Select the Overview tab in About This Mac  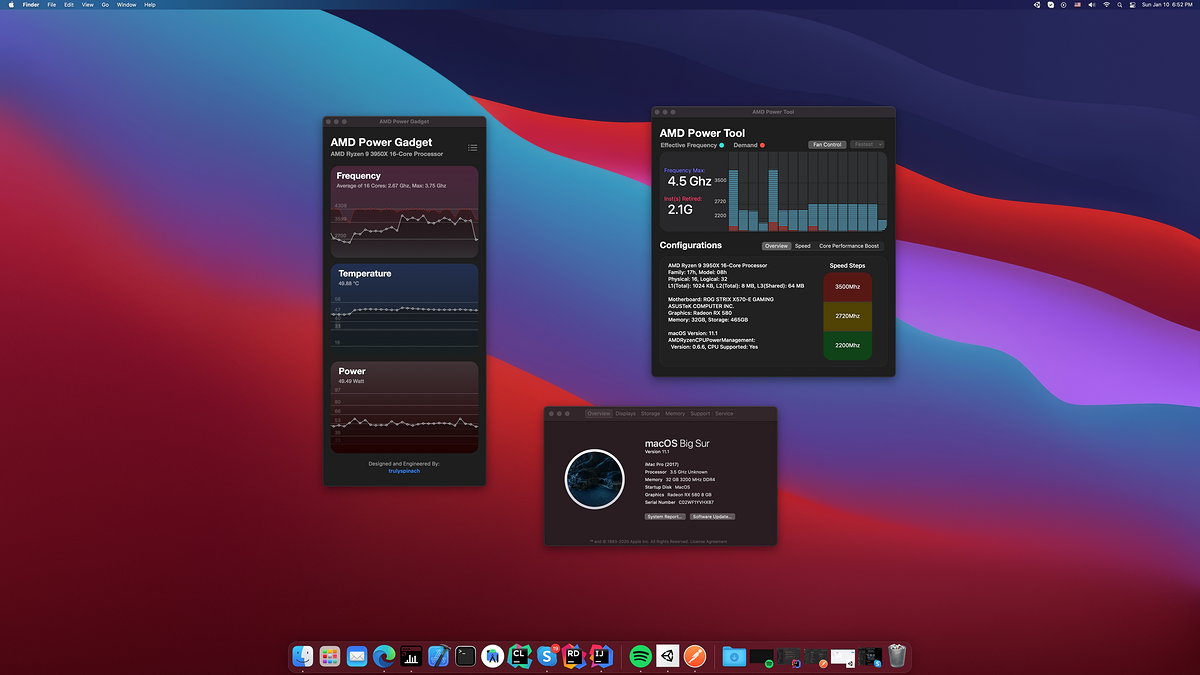598,413
